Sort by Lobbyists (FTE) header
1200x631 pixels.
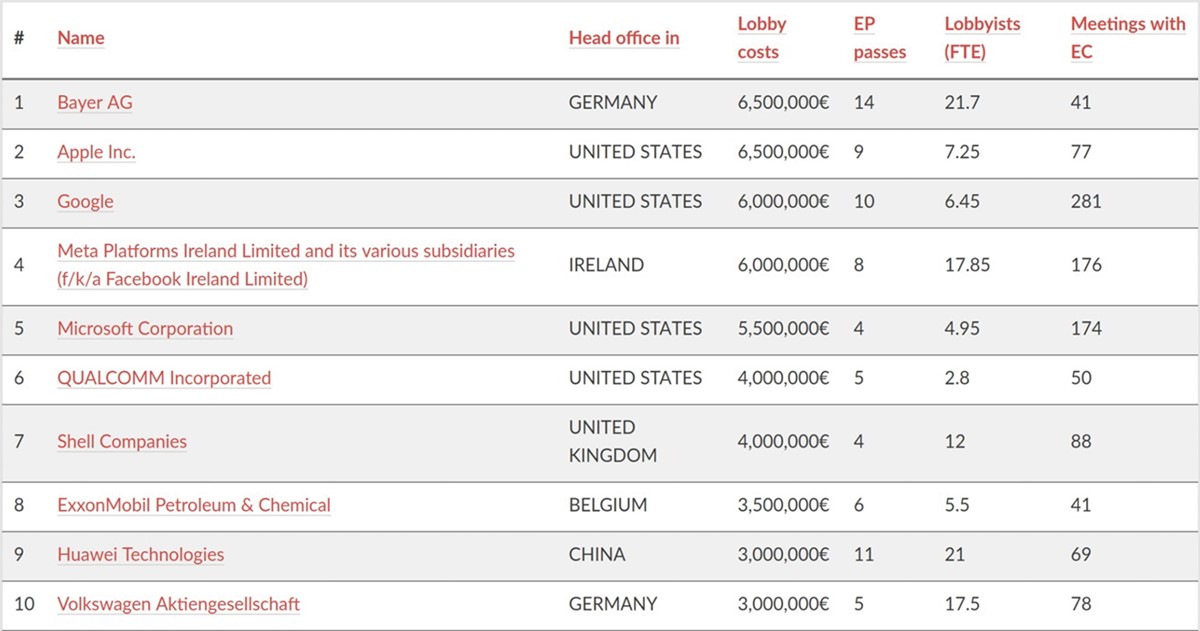tap(983, 38)
